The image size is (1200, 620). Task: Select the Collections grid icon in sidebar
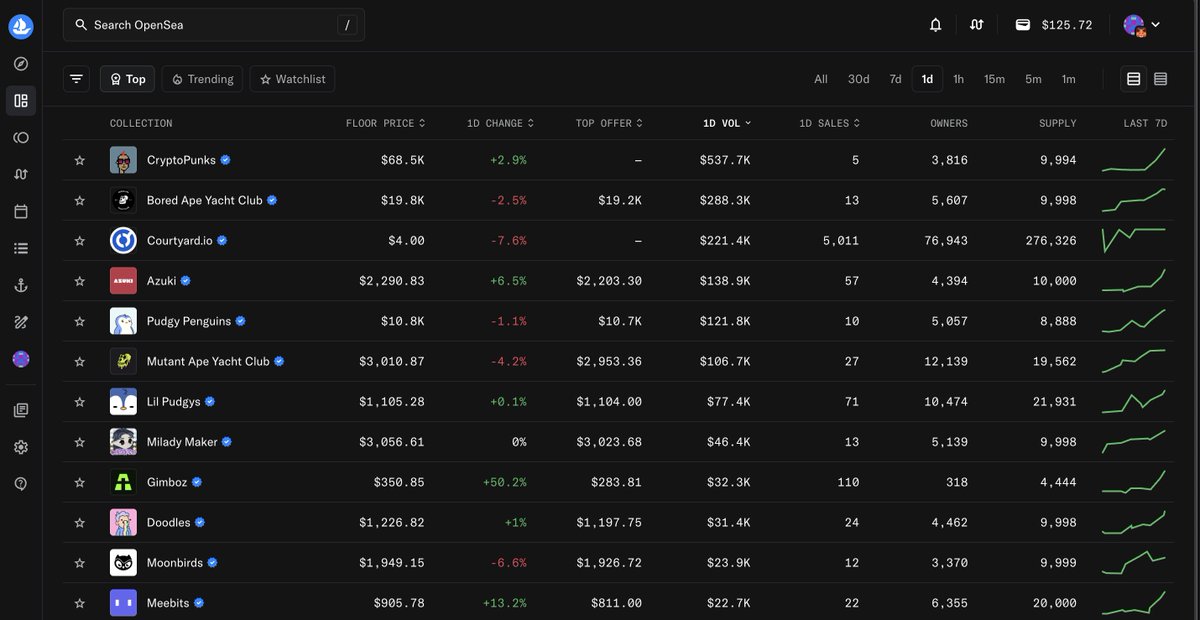tap(21, 101)
